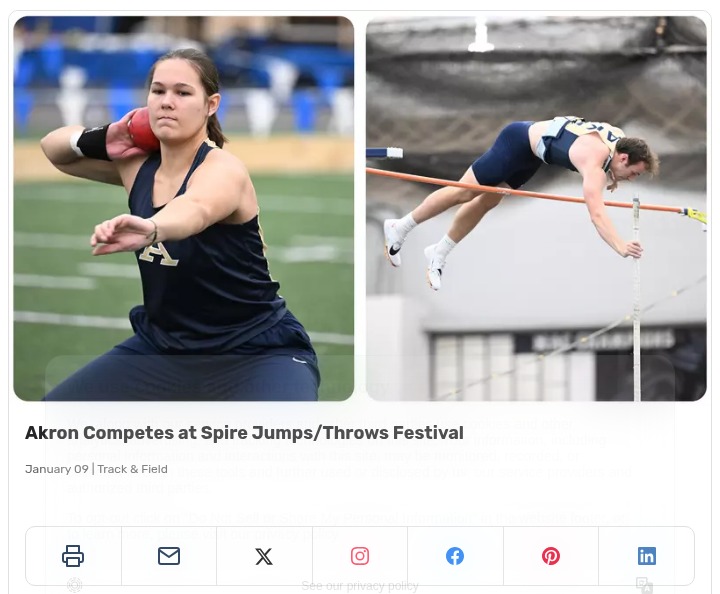Click the 'A' logo on the thrower's jersey

pos(159,249)
